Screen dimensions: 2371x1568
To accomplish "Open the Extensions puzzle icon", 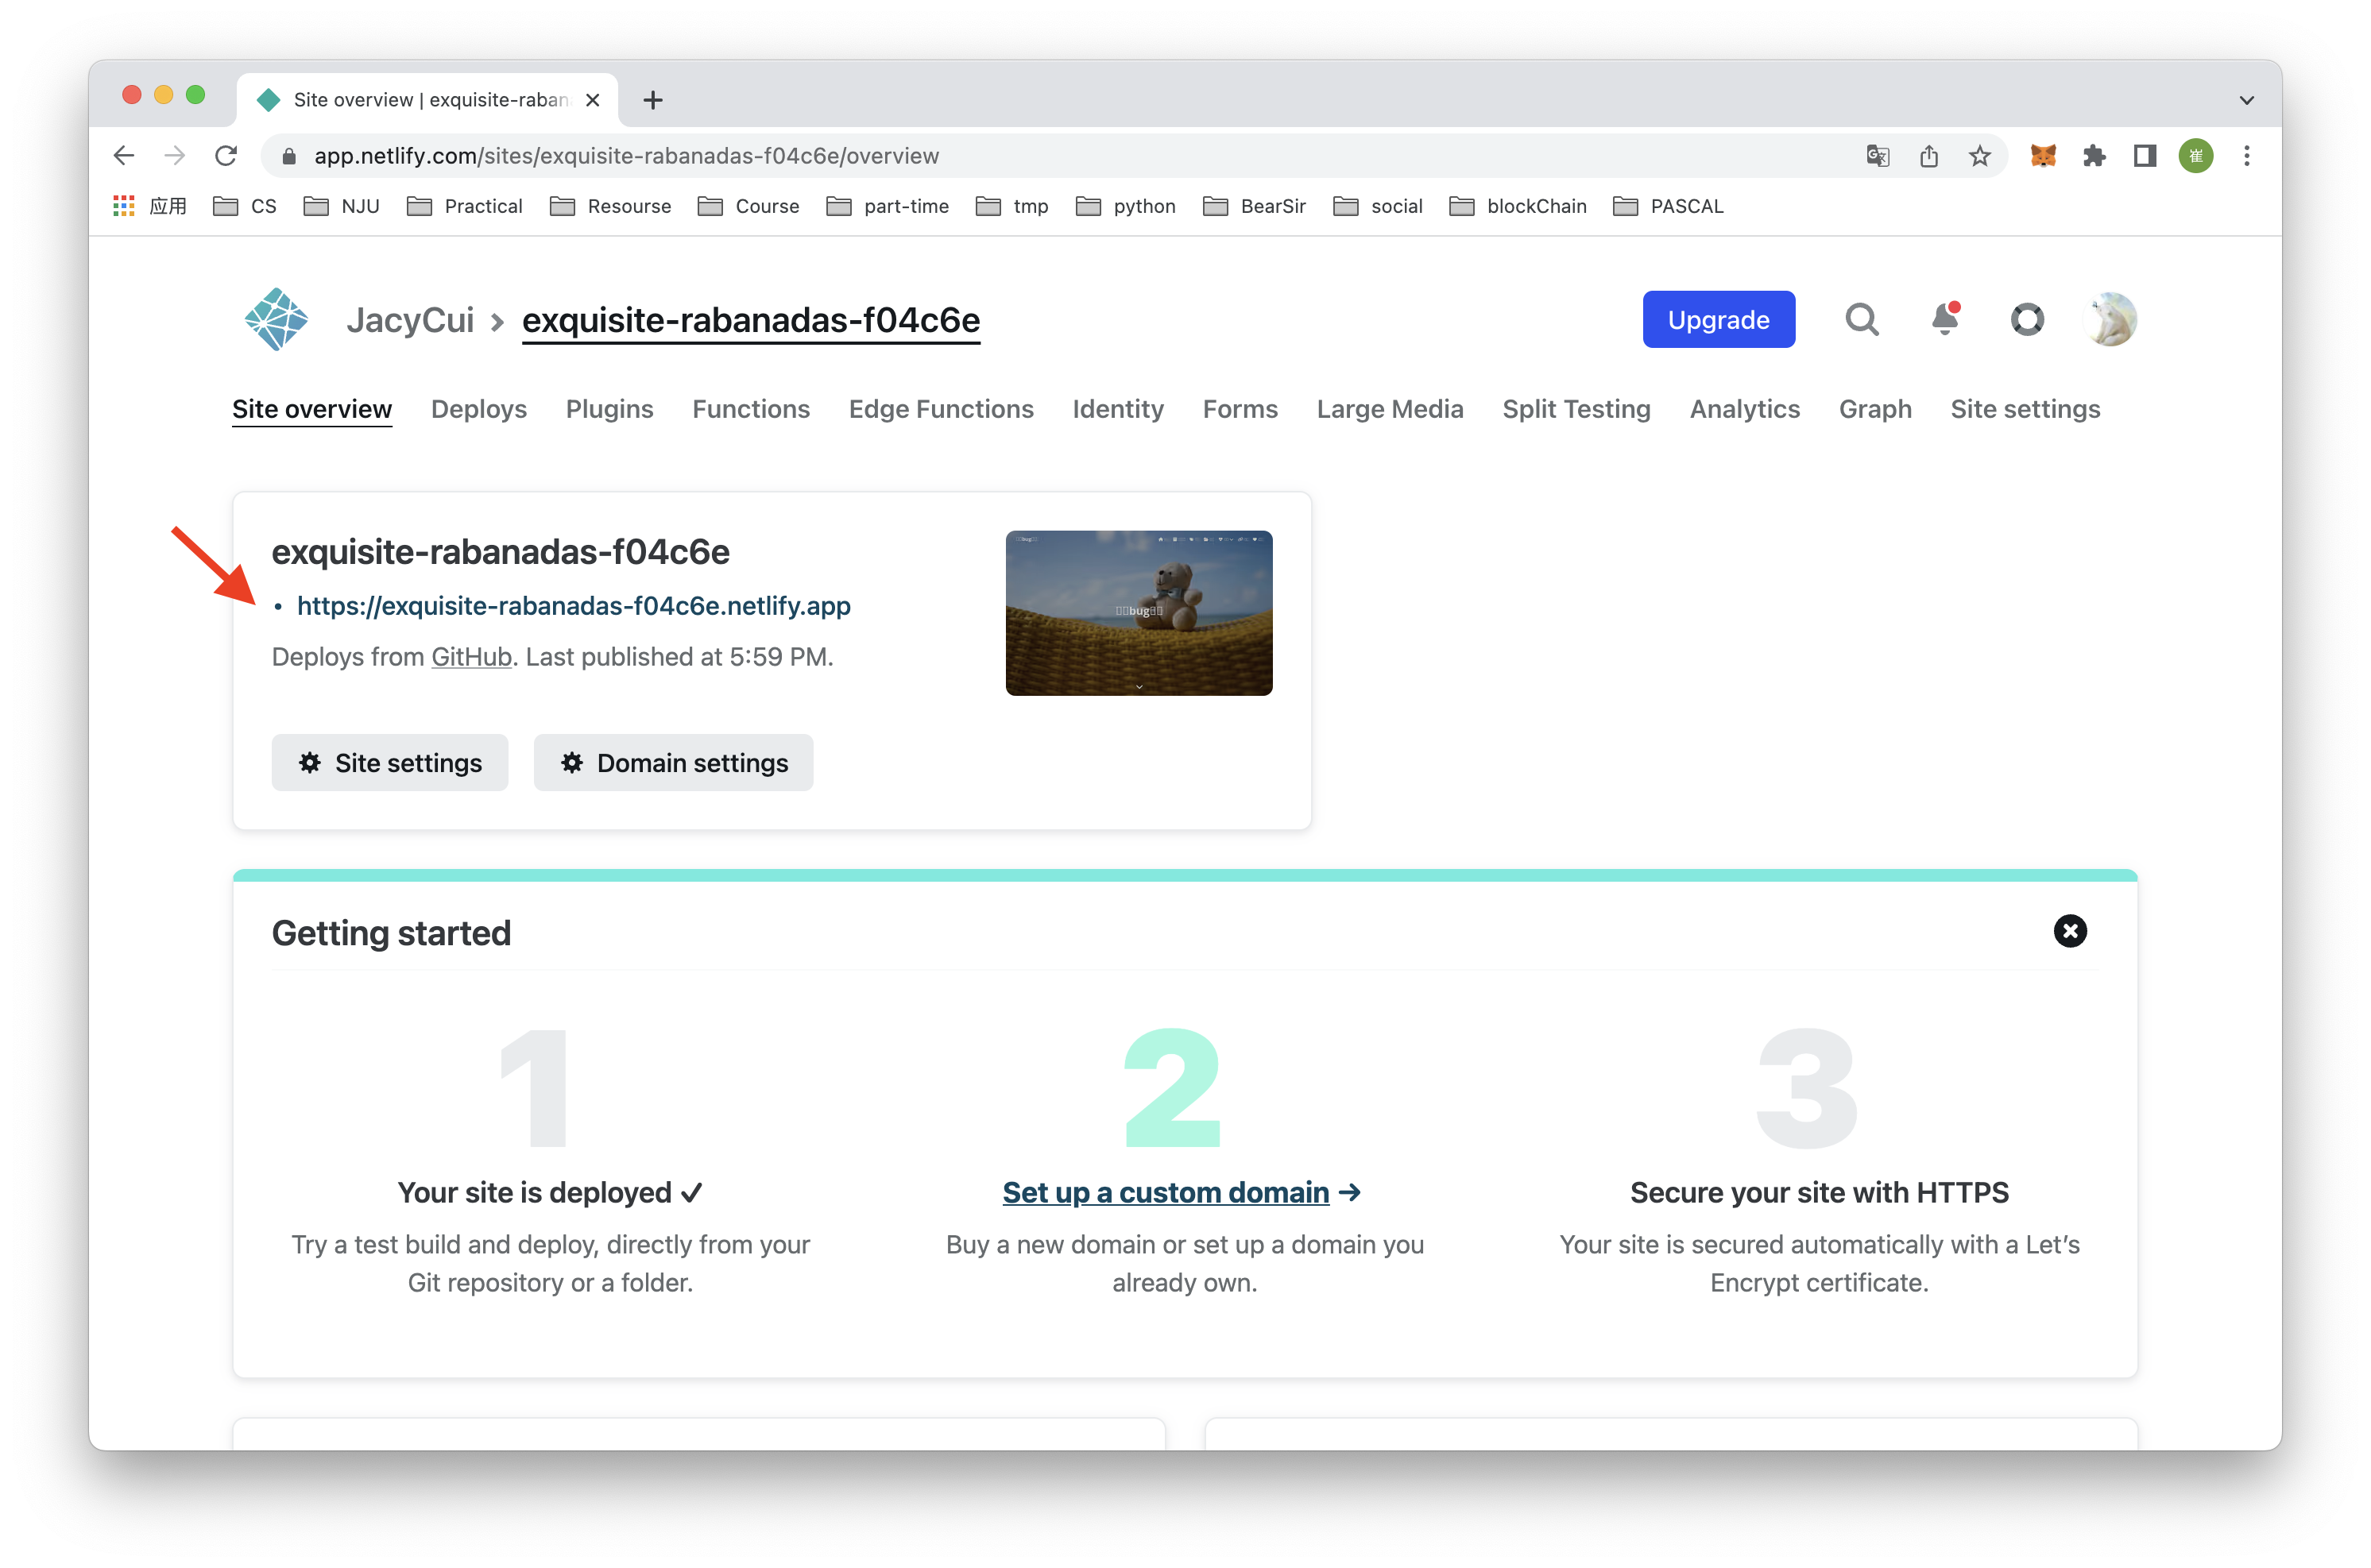I will pyautogui.click(x=2095, y=156).
